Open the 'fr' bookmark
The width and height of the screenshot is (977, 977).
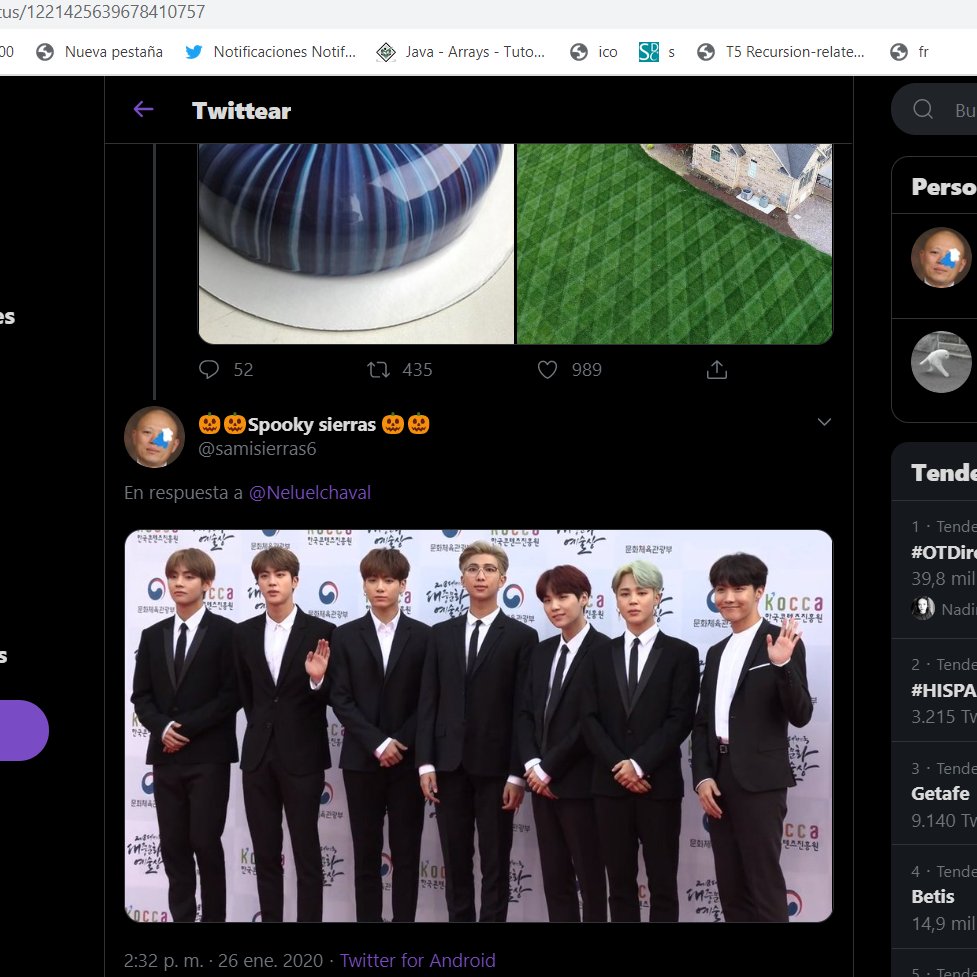click(910, 52)
